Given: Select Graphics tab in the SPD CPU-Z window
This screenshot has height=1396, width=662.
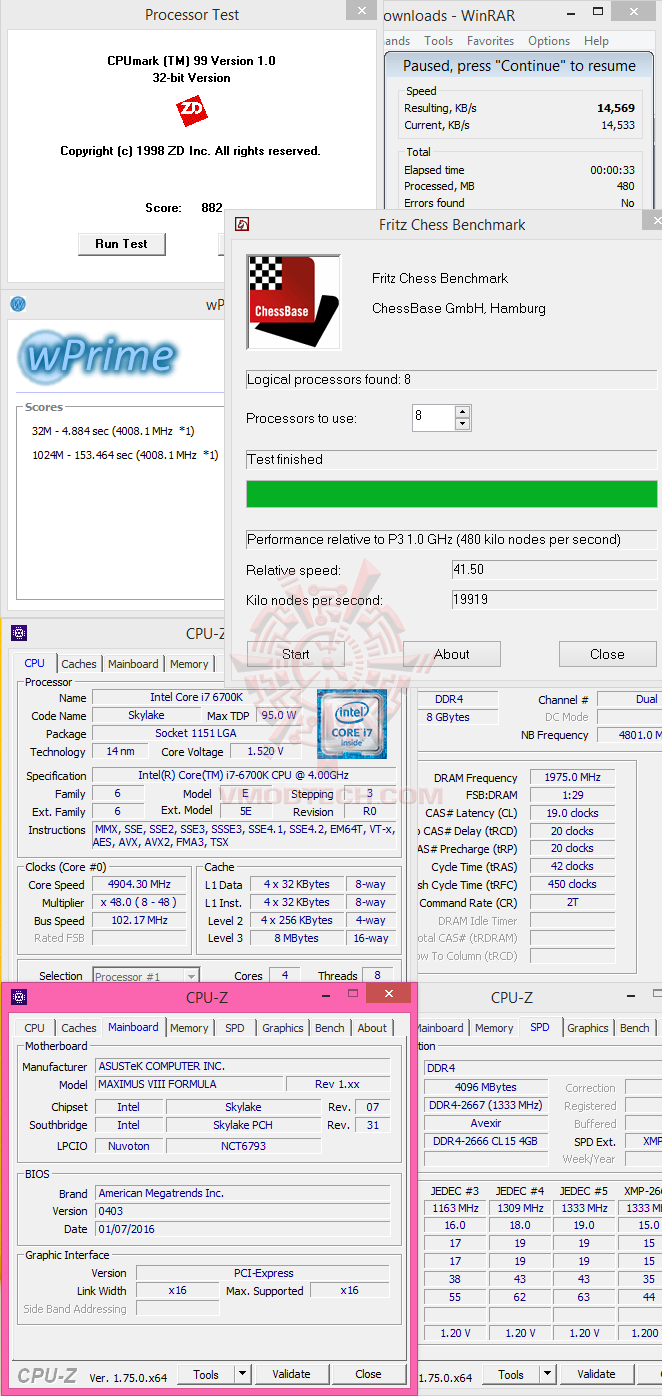Looking at the screenshot, I should pos(588,1028).
